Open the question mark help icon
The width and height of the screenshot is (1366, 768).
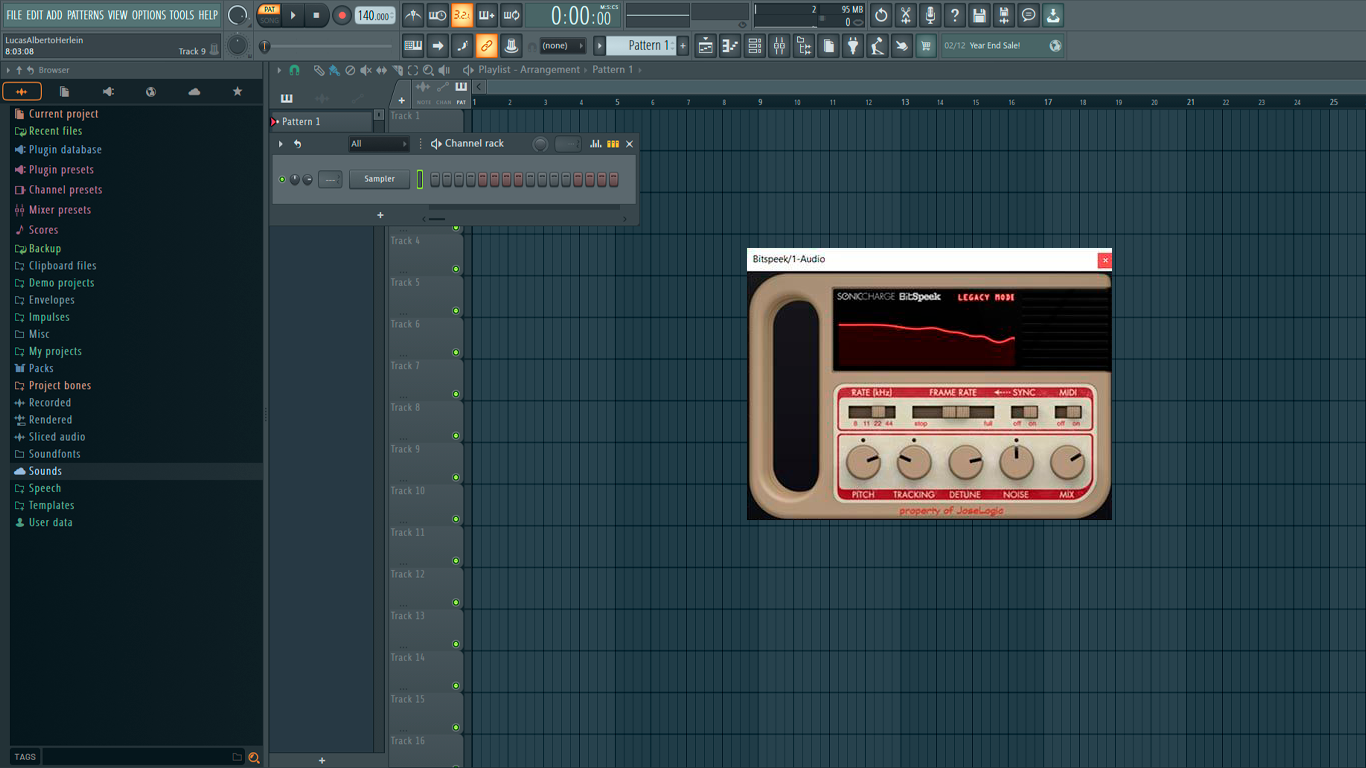coord(955,15)
